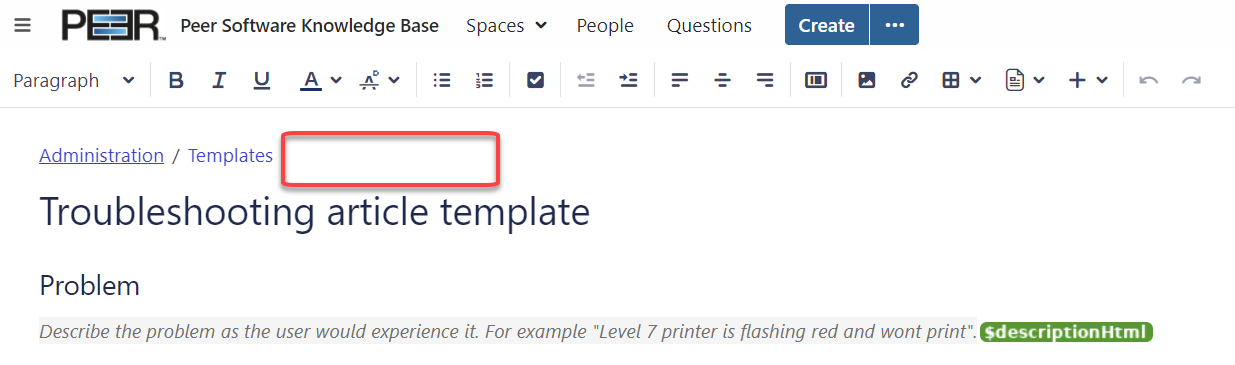Image resolution: width=1235 pixels, height=365 pixels.
Task: Click the more formatting icon
Action: coord(369,80)
